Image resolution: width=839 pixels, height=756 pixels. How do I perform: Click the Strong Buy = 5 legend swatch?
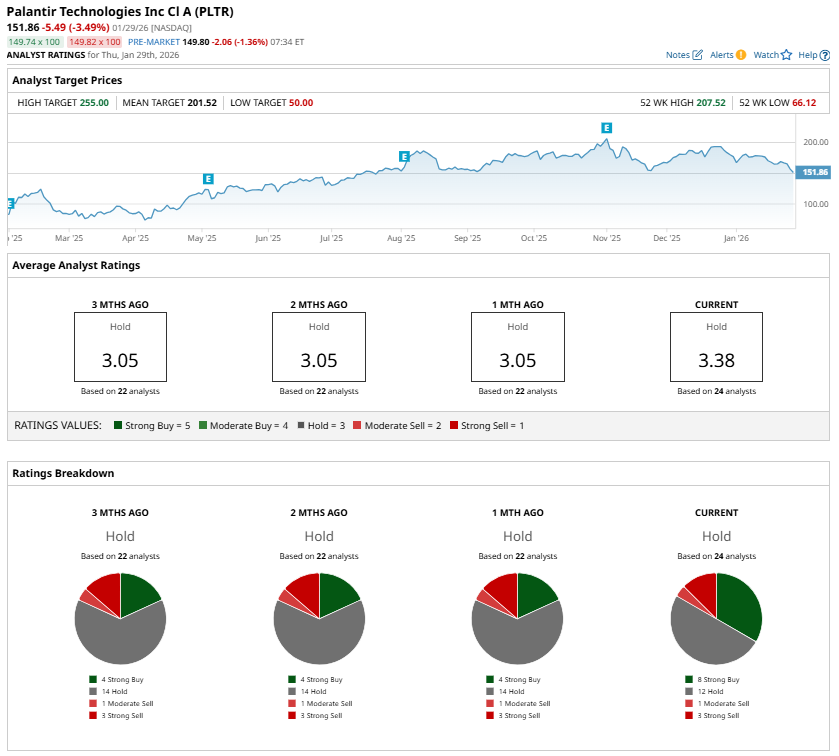click(120, 425)
